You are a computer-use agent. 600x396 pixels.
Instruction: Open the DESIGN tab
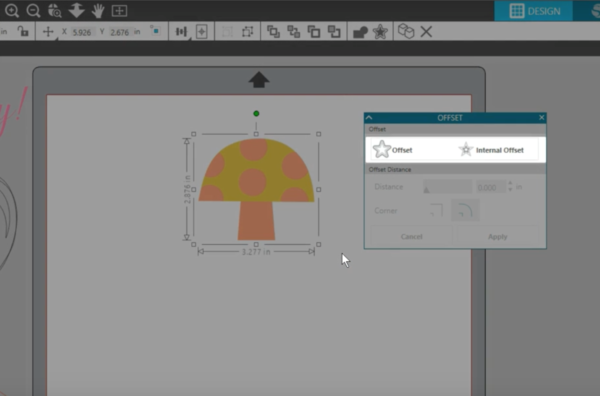[534, 11]
